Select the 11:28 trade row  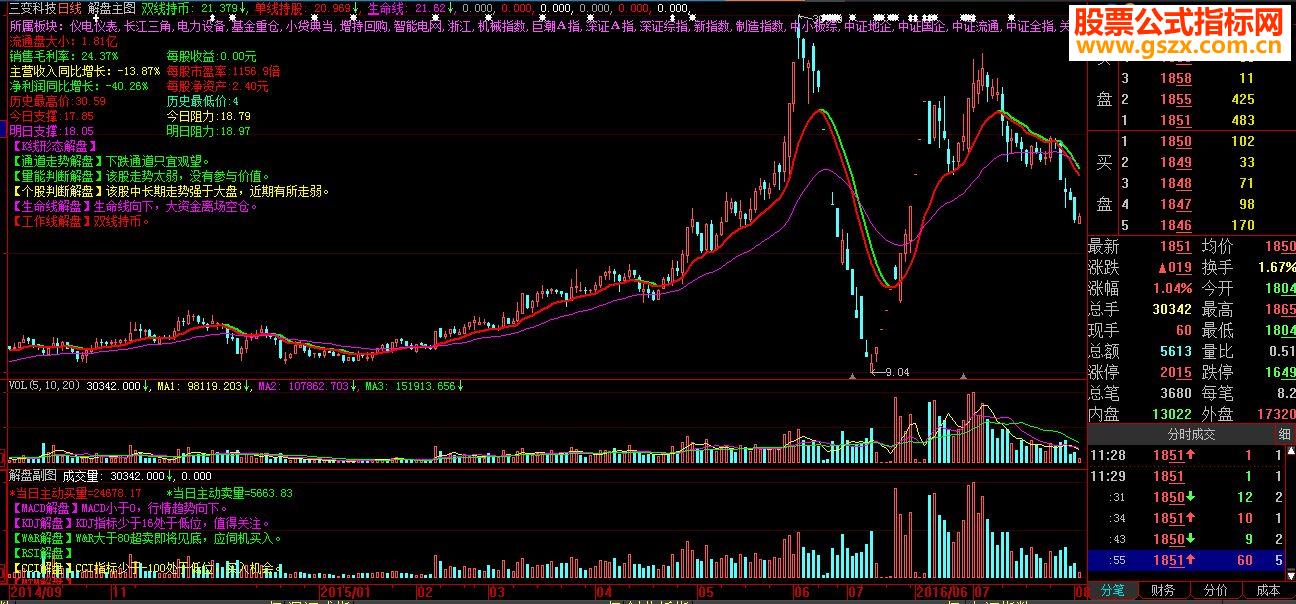click(1186, 455)
